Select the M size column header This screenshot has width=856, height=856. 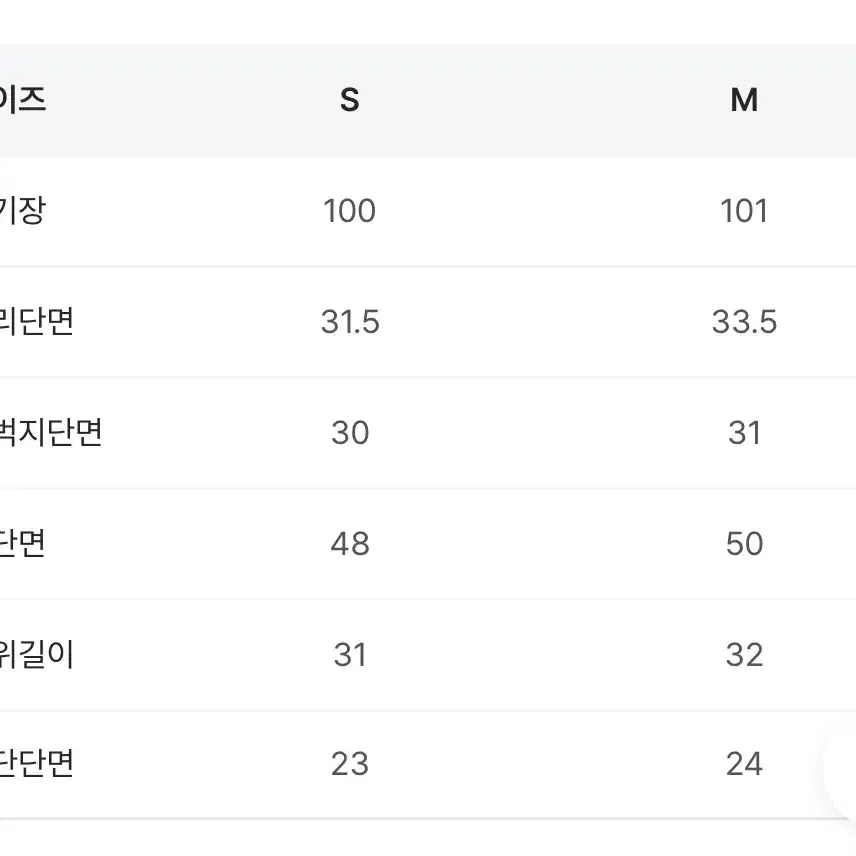[x=744, y=100]
